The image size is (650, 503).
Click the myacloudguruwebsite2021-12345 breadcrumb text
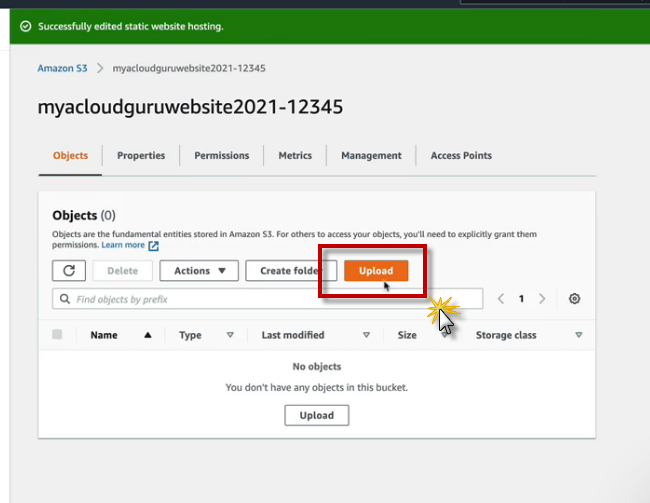tap(189, 68)
